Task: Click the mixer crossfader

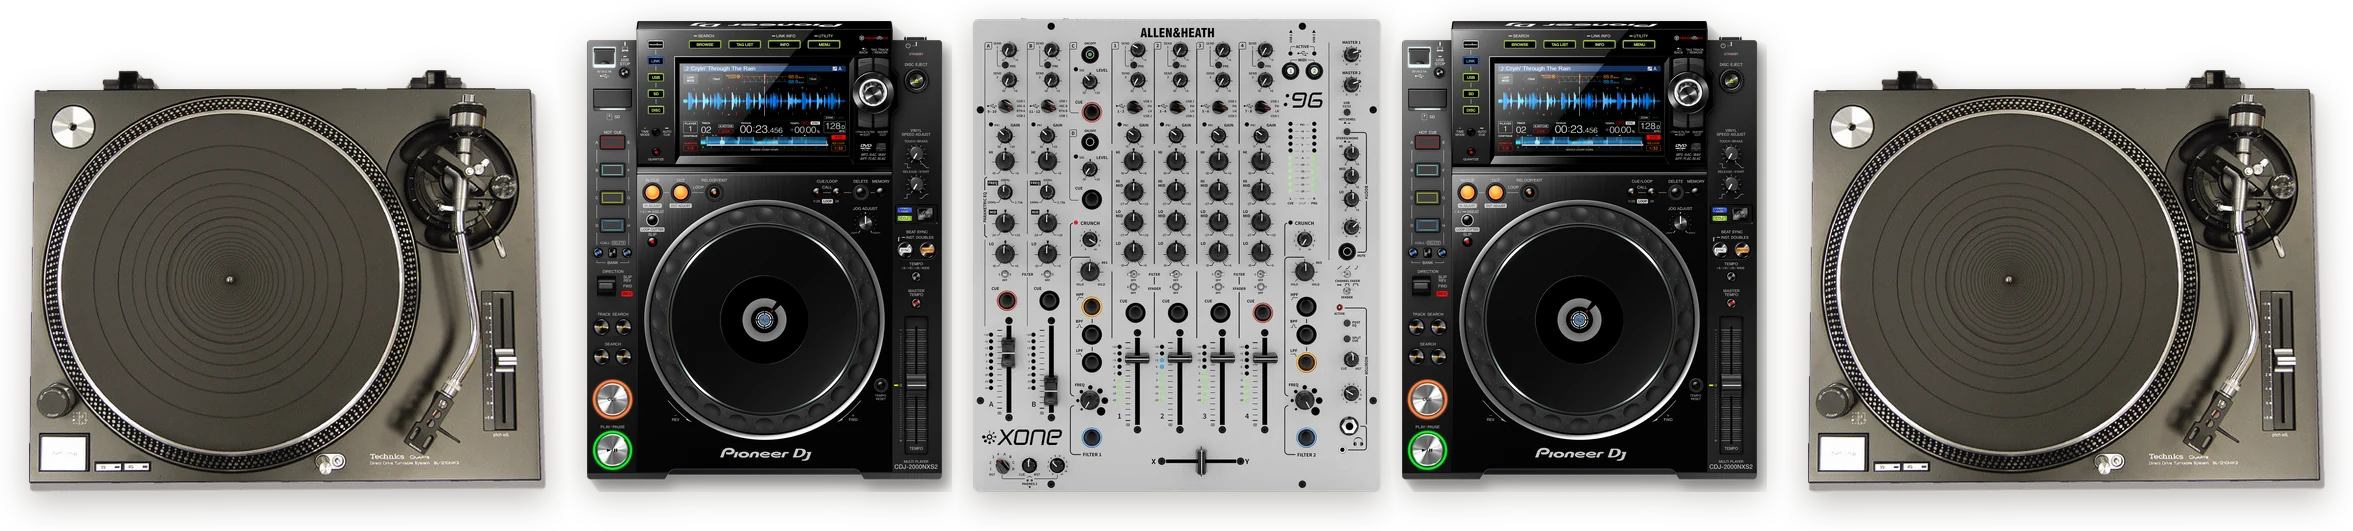Action: (x=1201, y=461)
